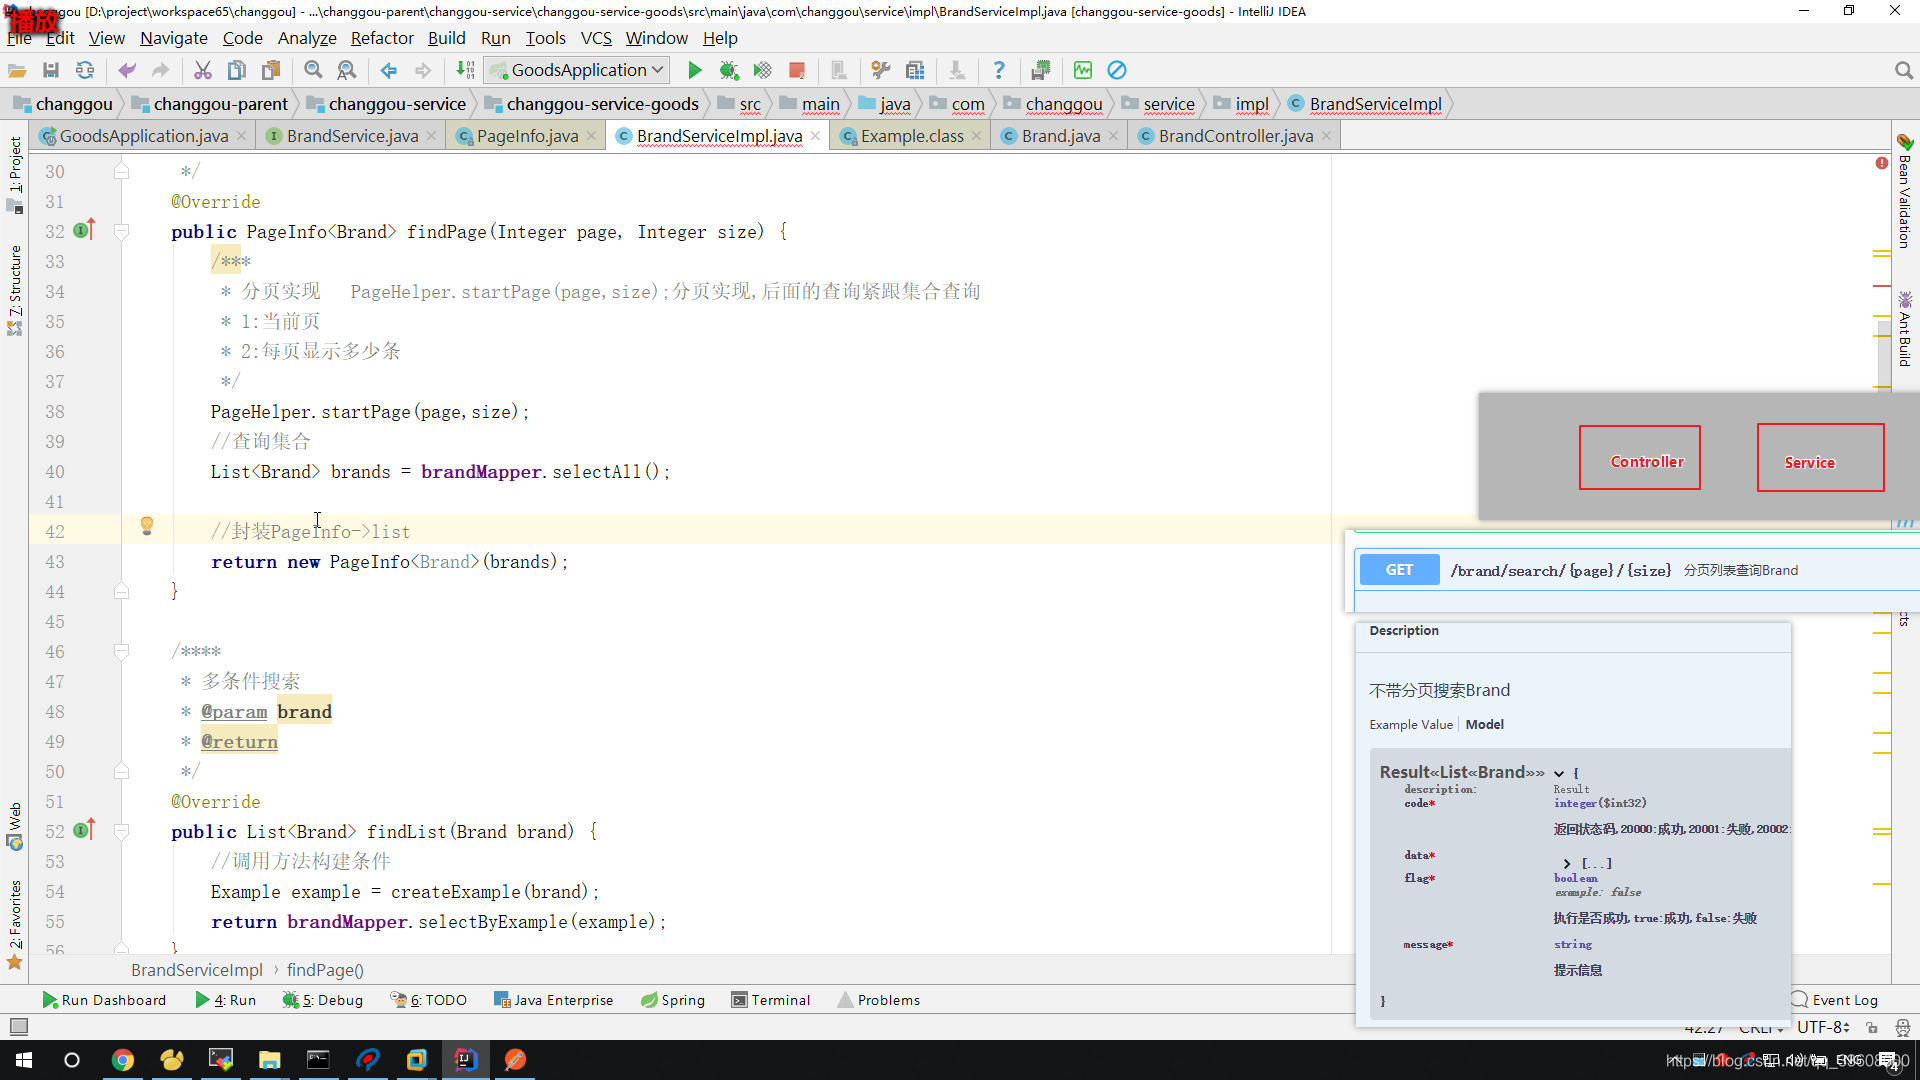Run GoodsApplication with the green play icon

[695, 70]
